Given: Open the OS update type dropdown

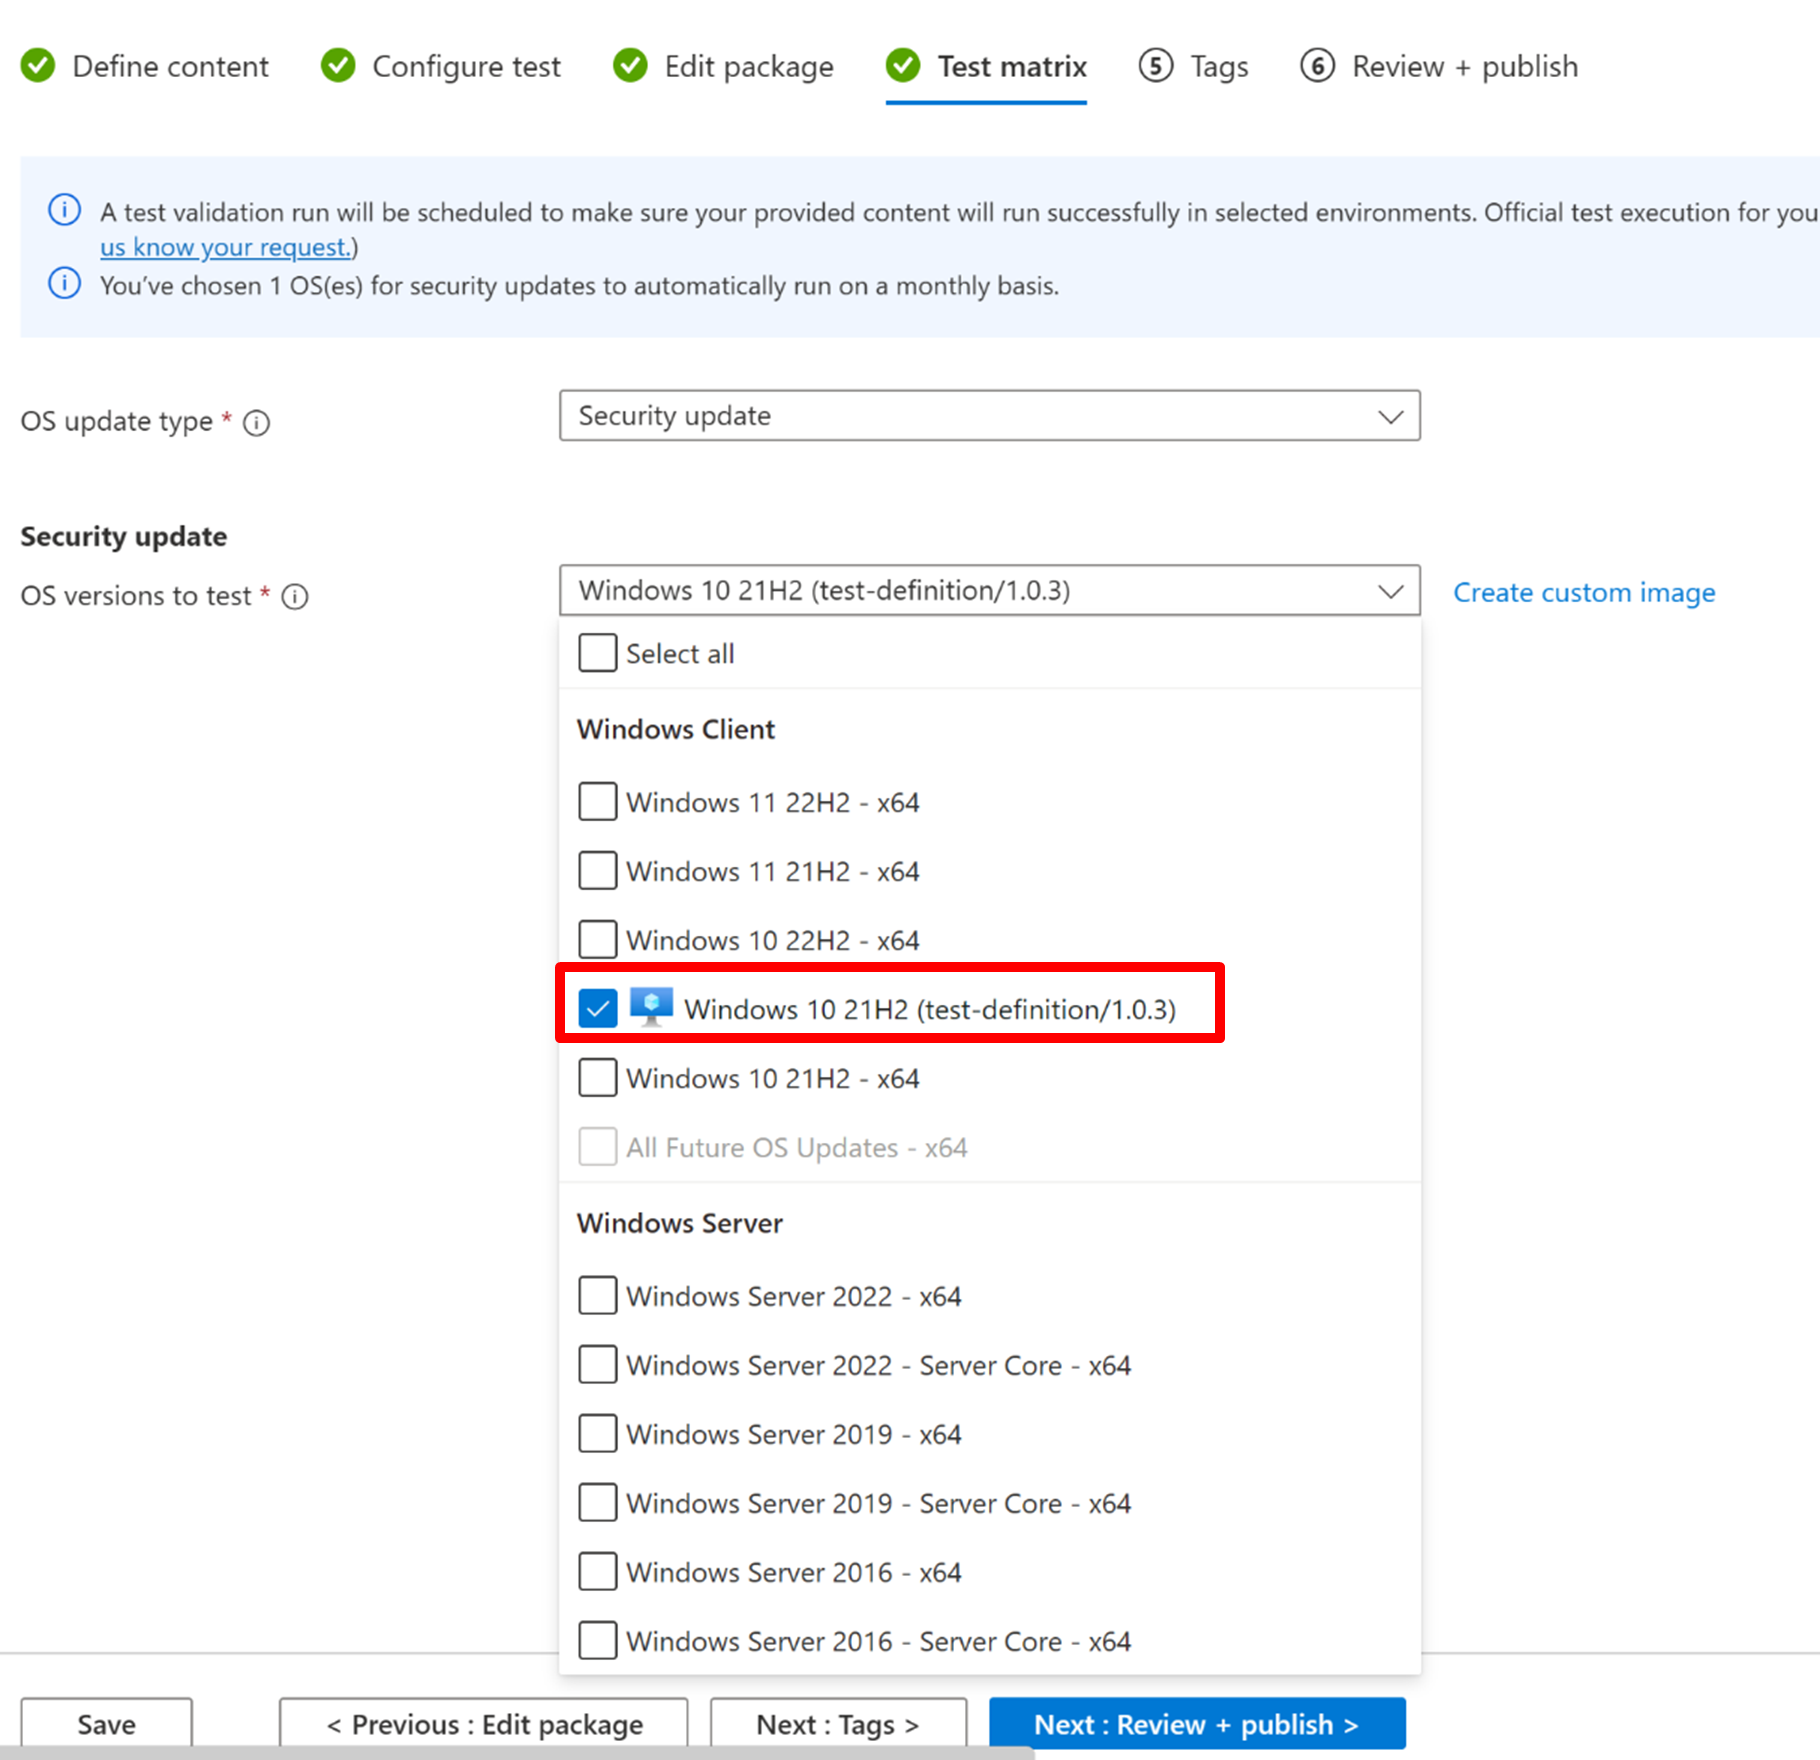Looking at the screenshot, I should click(x=990, y=416).
